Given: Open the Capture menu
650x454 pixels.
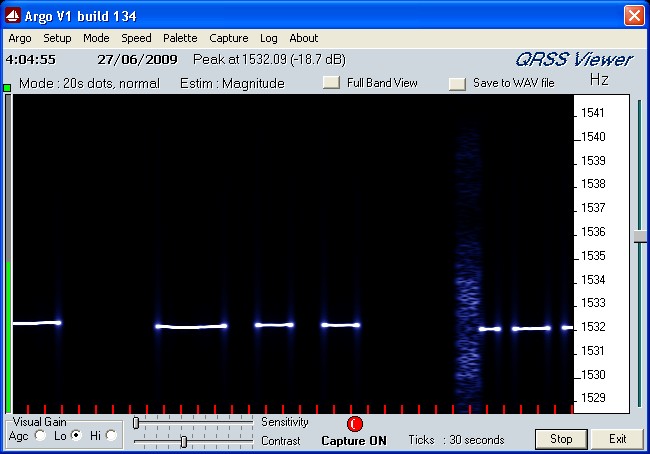Looking at the screenshot, I should coord(228,38).
